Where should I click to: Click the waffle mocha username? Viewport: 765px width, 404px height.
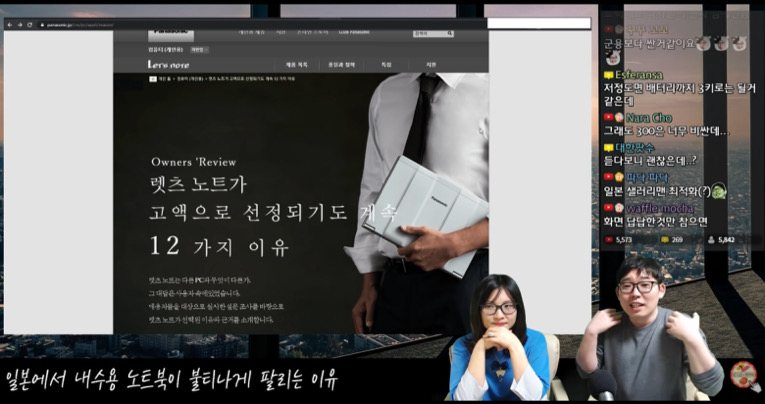(660, 208)
